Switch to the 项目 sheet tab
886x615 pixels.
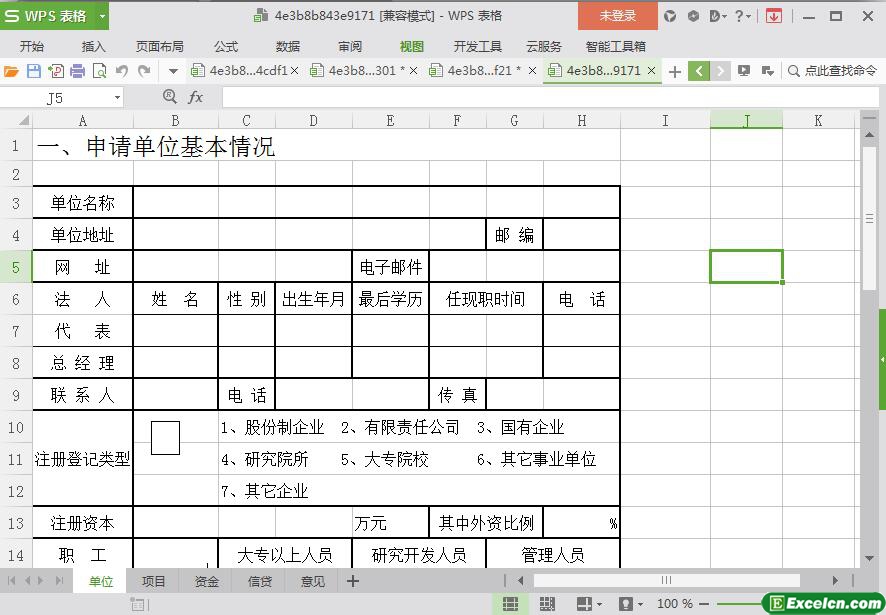point(153,581)
